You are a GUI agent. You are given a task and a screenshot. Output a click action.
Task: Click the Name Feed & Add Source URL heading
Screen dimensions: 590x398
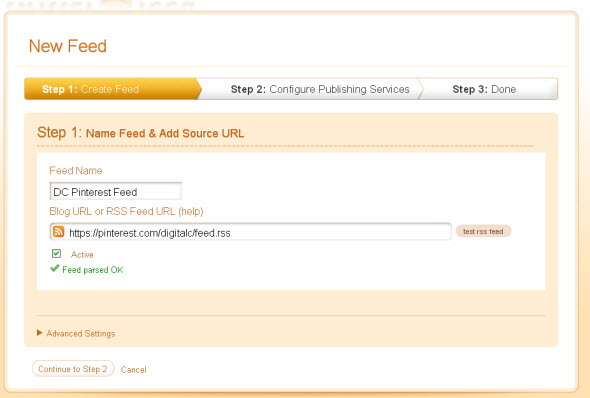point(165,134)
